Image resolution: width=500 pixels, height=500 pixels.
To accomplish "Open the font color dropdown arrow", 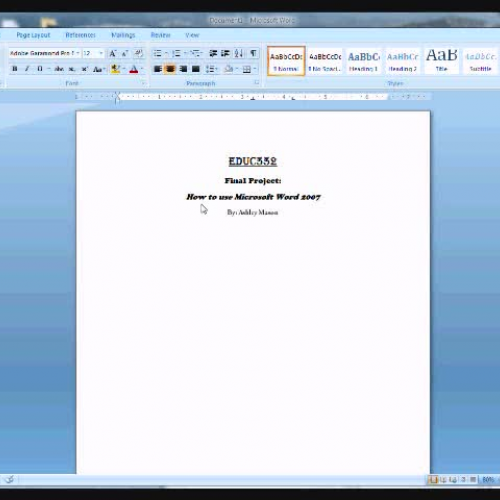I will pyautogui.click(x=142, y=69).
